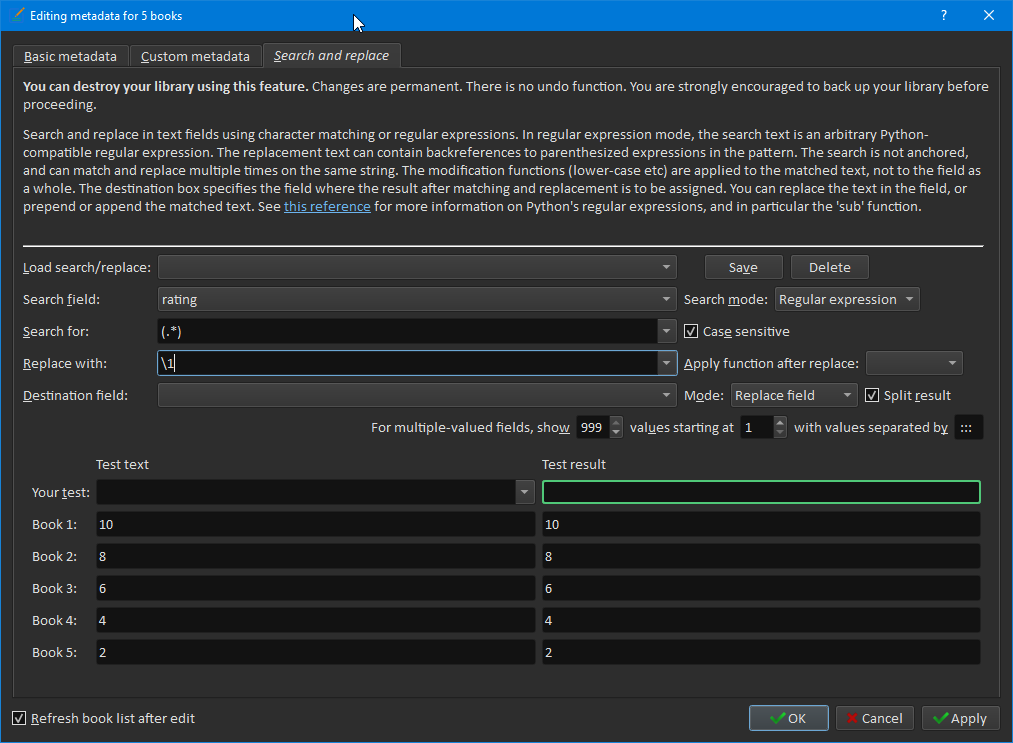Click into the Replace with text field
The image size is (1013, 743).
click(x=408, y=363)
